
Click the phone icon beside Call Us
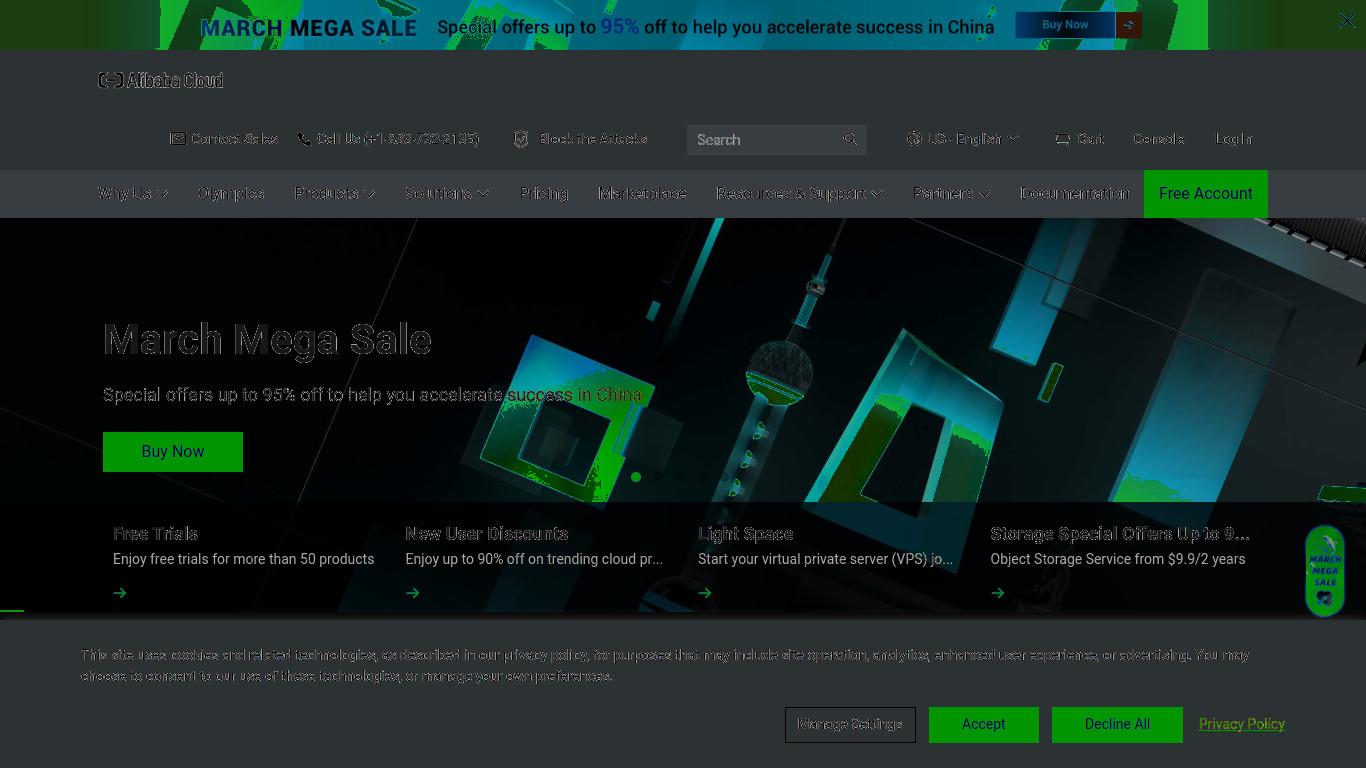click(304, 139)
